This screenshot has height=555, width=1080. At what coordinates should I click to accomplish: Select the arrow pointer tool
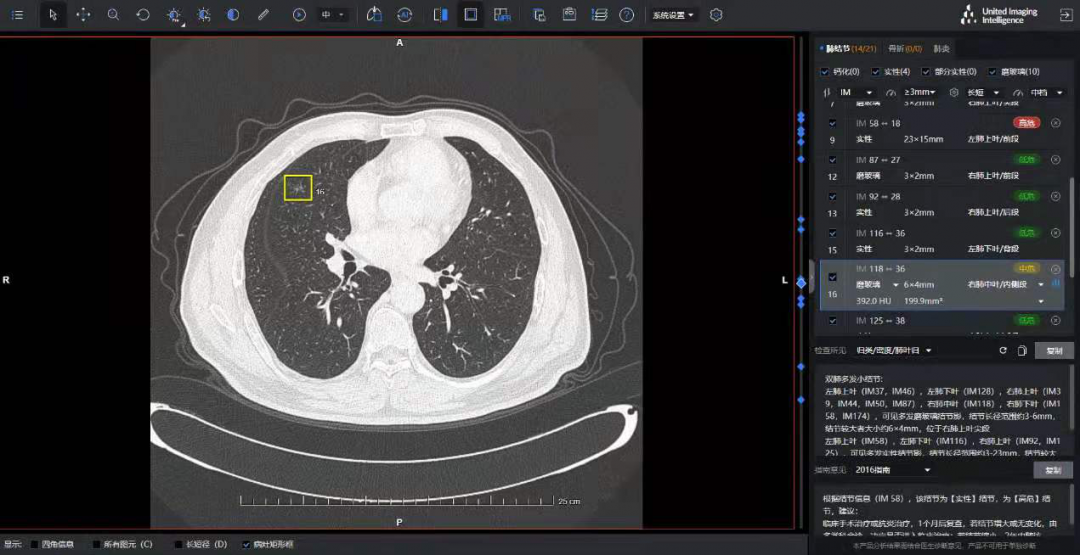pos(54,14)
